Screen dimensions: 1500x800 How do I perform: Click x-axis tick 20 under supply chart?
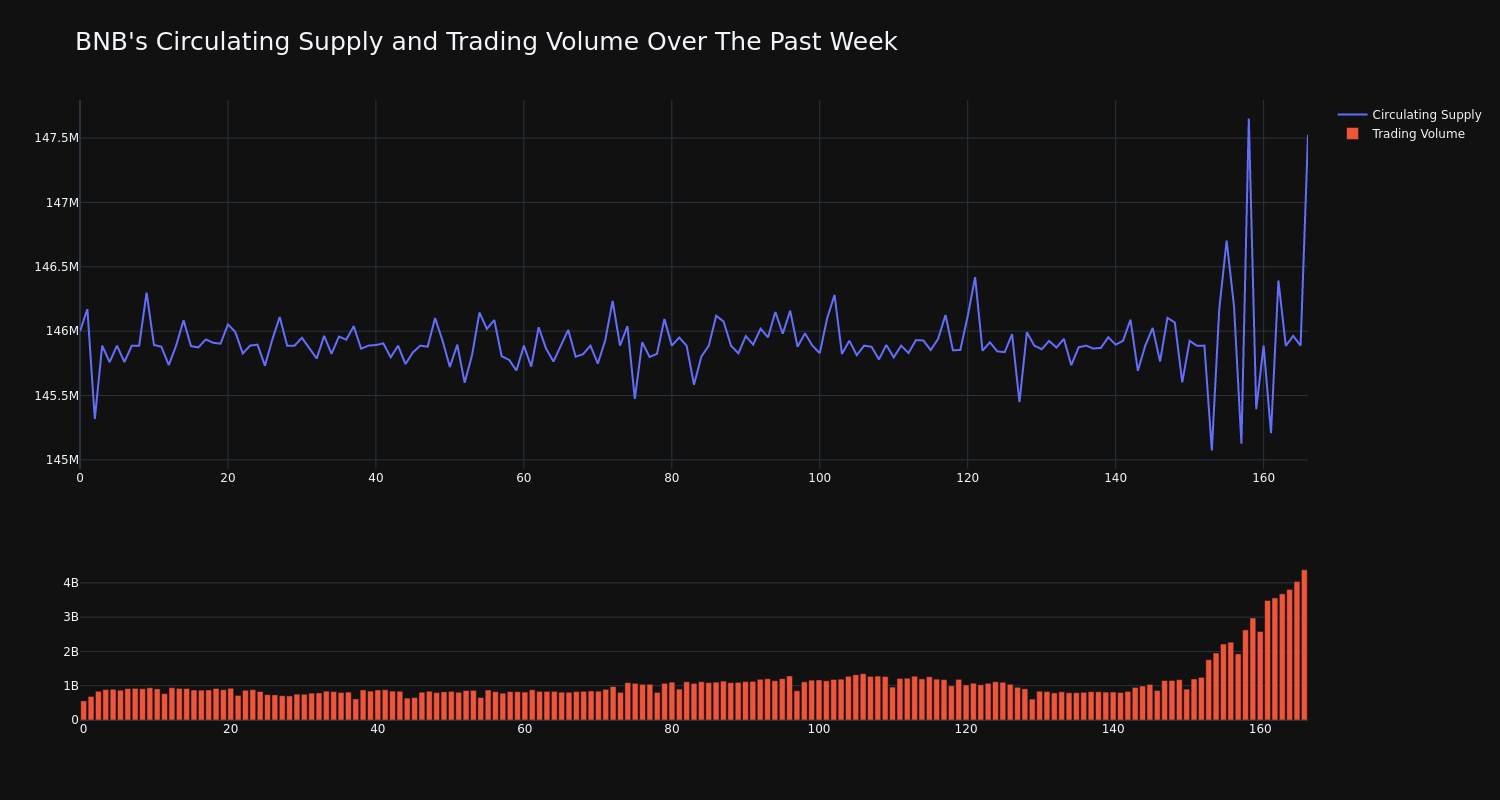click(228, 478)
